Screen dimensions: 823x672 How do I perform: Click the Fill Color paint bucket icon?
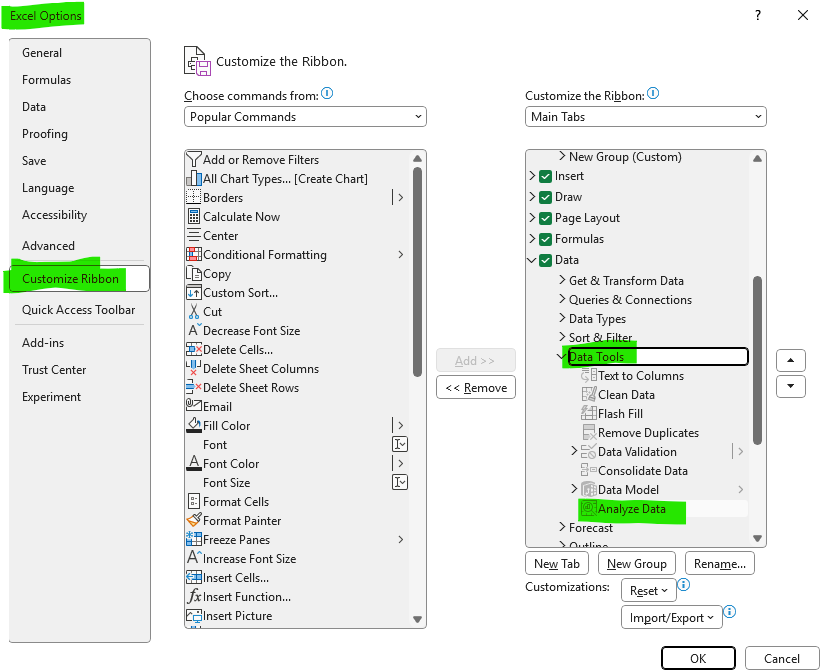(x=194, y=425)
